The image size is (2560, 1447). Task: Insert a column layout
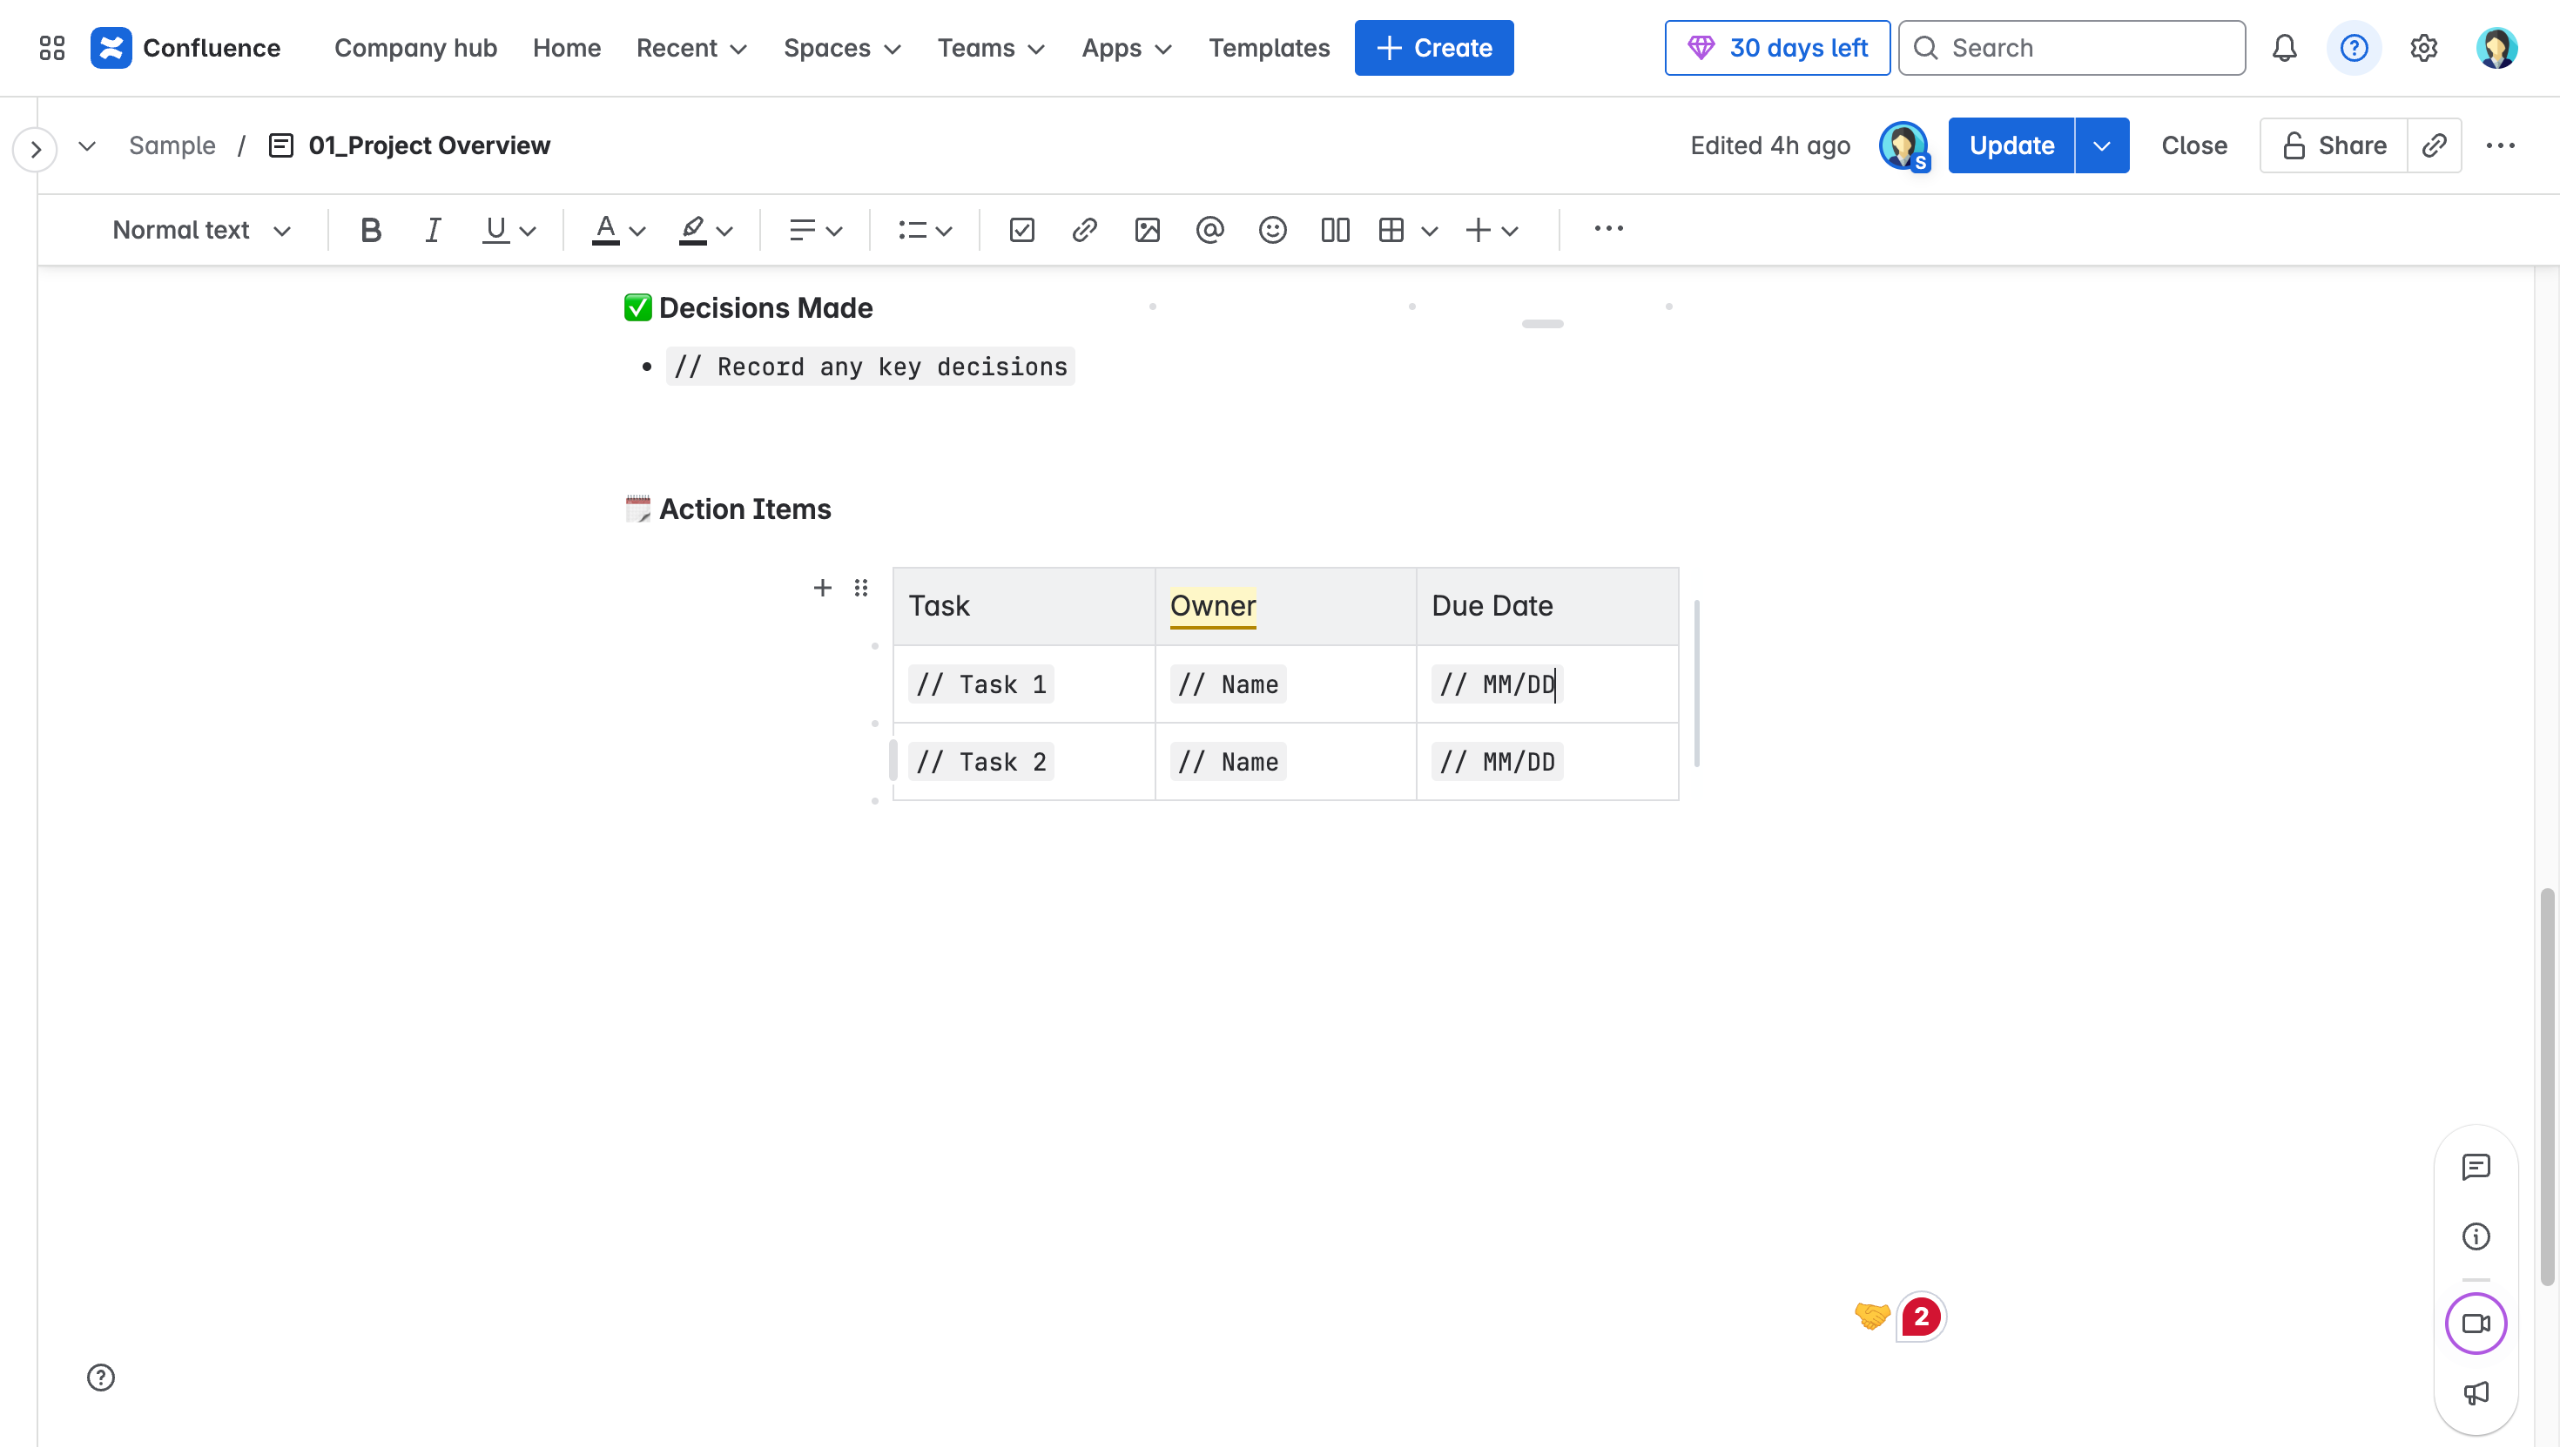(1335, 230)
